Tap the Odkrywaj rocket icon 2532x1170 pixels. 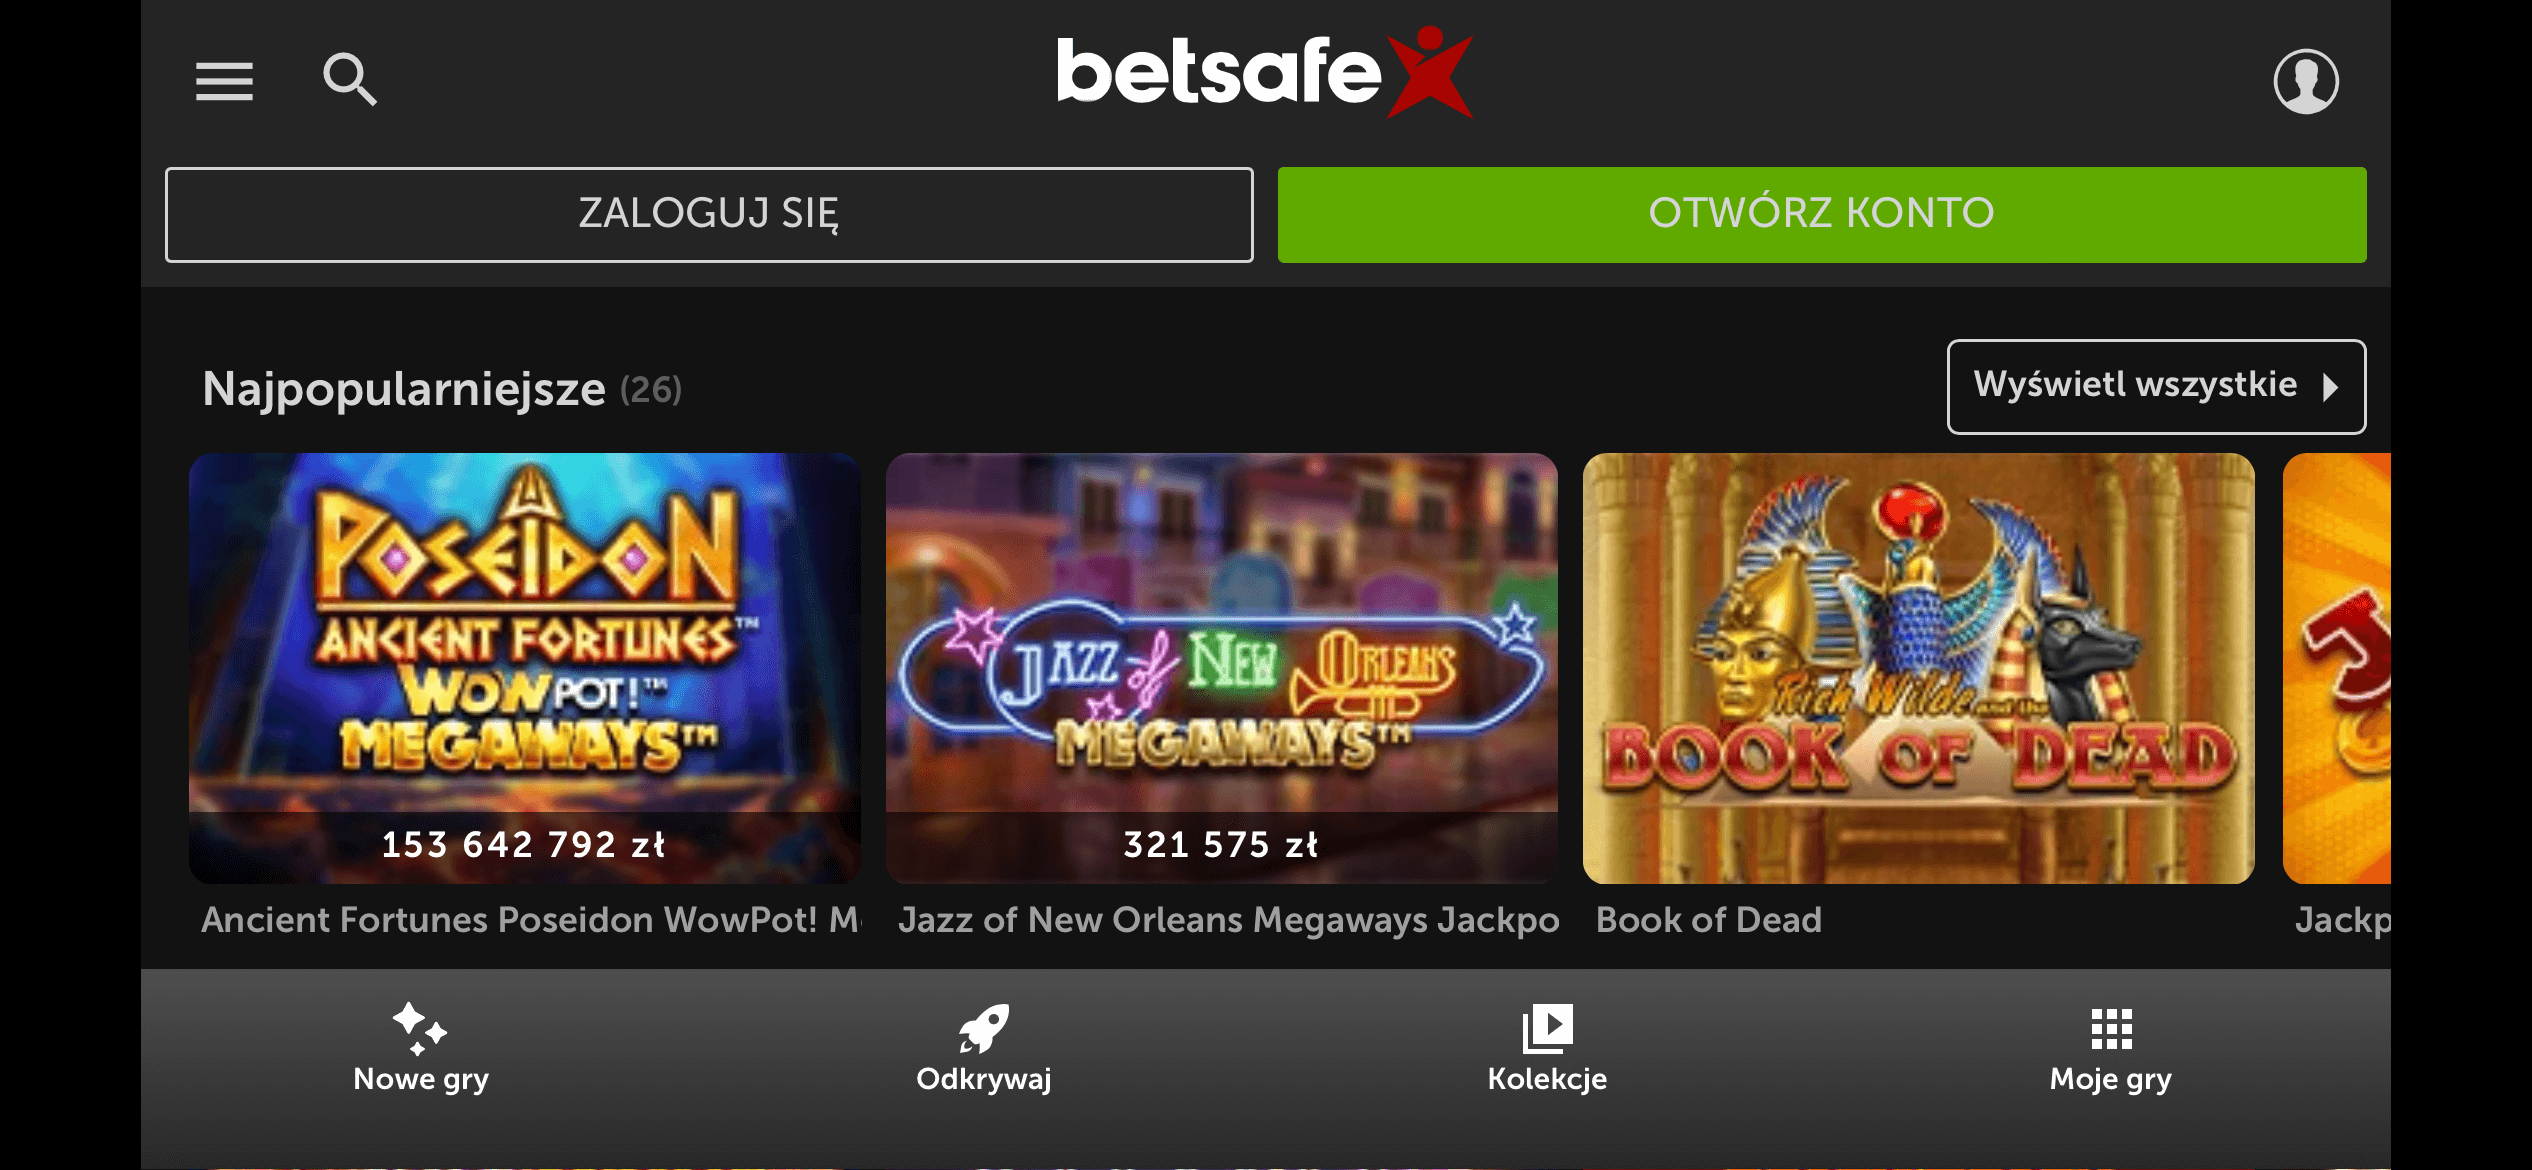pyautogui.click(x=984, y=1029)
